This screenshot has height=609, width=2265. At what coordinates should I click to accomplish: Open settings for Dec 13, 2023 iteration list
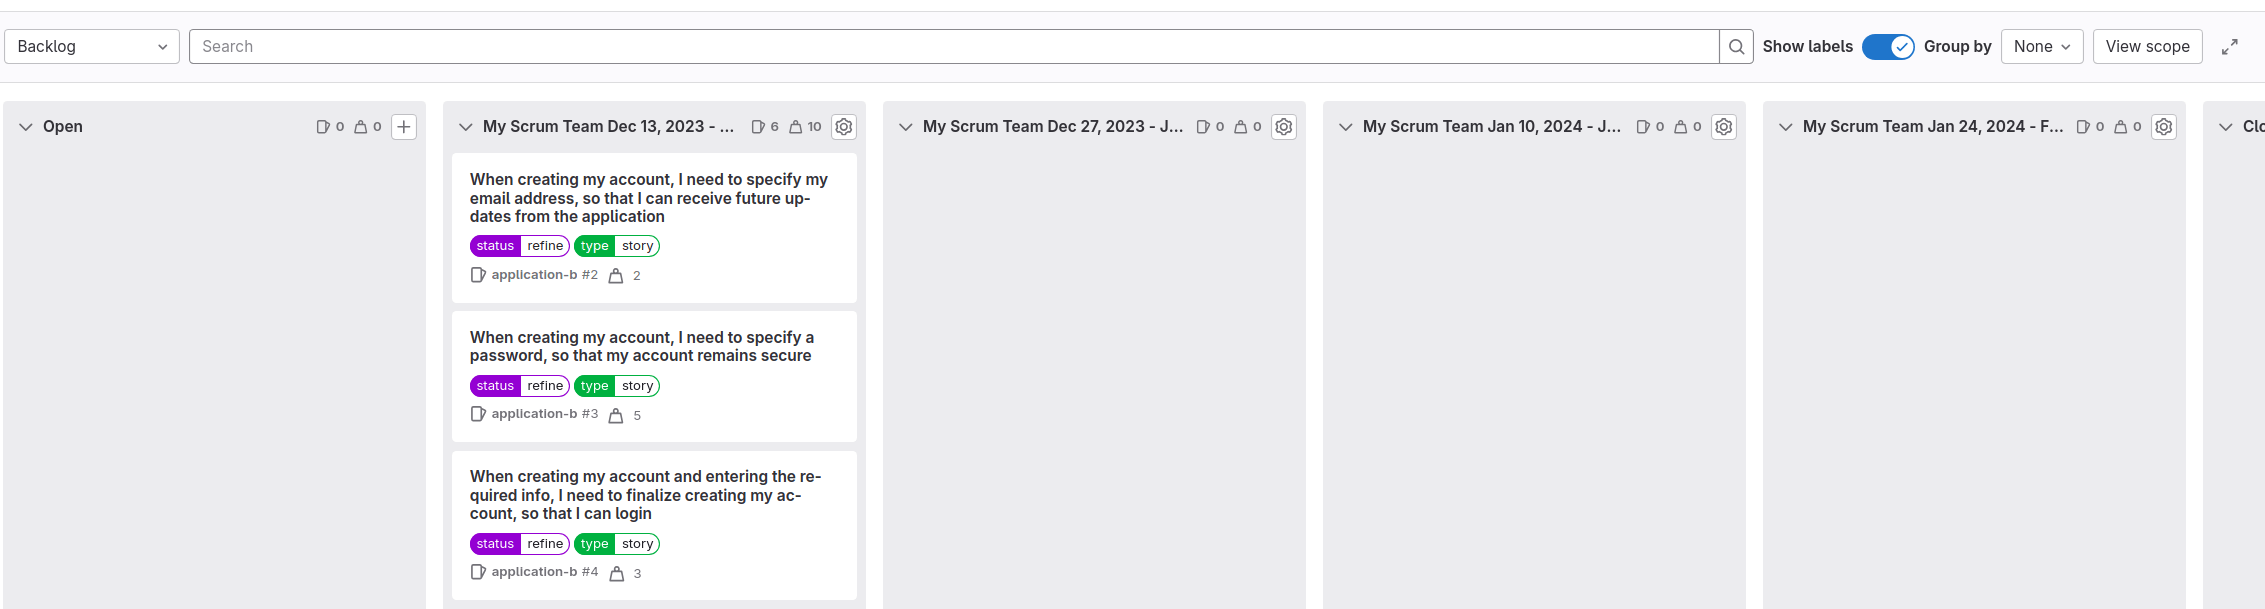844,127
